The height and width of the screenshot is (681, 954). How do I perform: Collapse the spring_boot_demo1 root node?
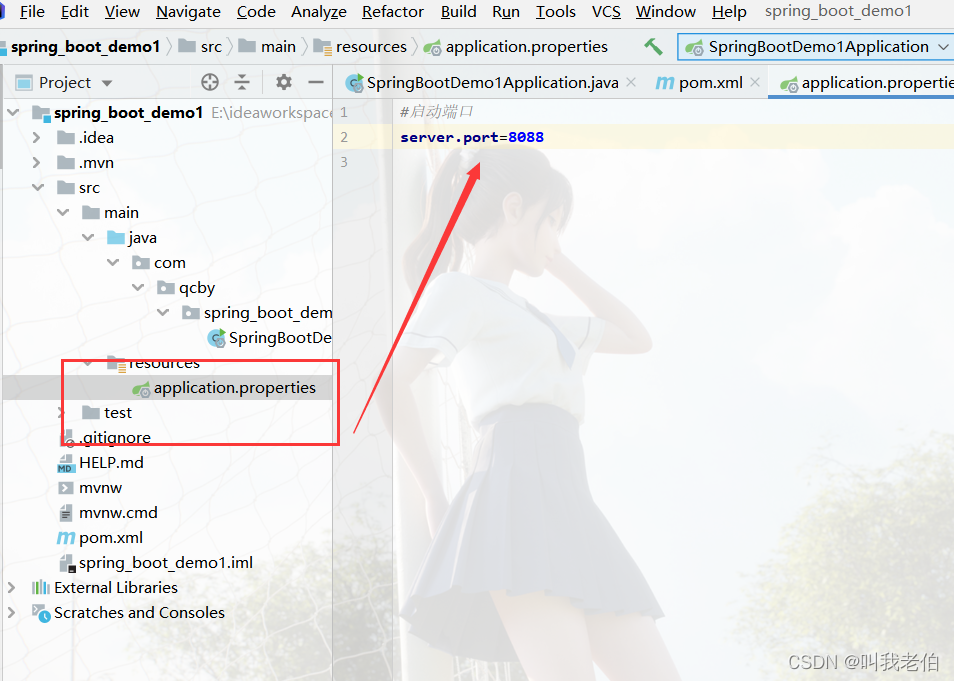tap(13, 113)
